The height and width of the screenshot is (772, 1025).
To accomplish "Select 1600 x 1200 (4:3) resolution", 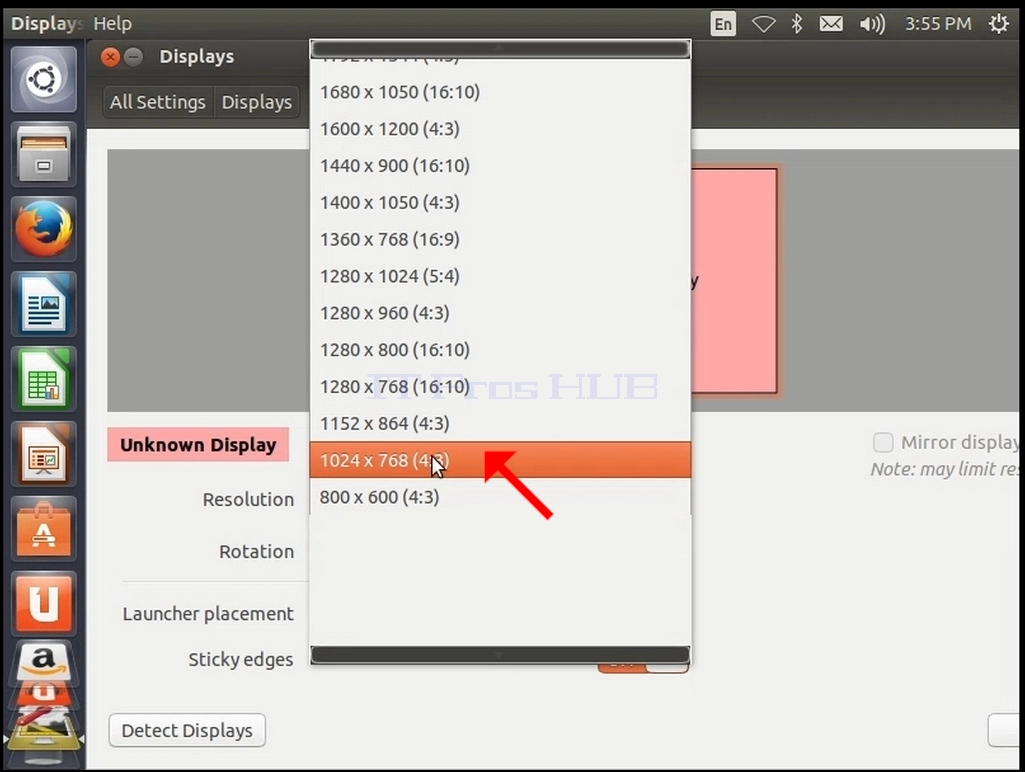I will coord(500,129).
